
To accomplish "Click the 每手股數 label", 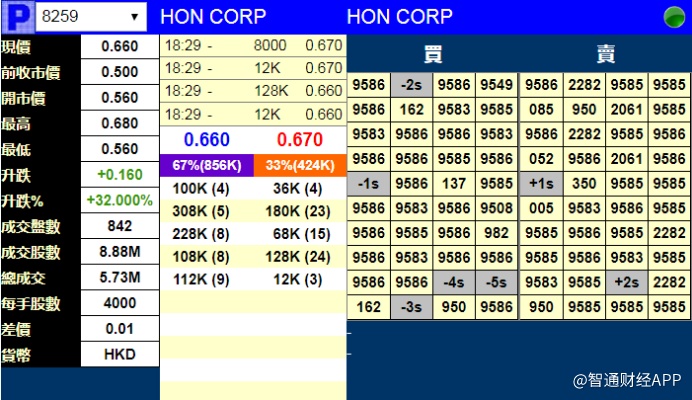I will click(30, 304).
